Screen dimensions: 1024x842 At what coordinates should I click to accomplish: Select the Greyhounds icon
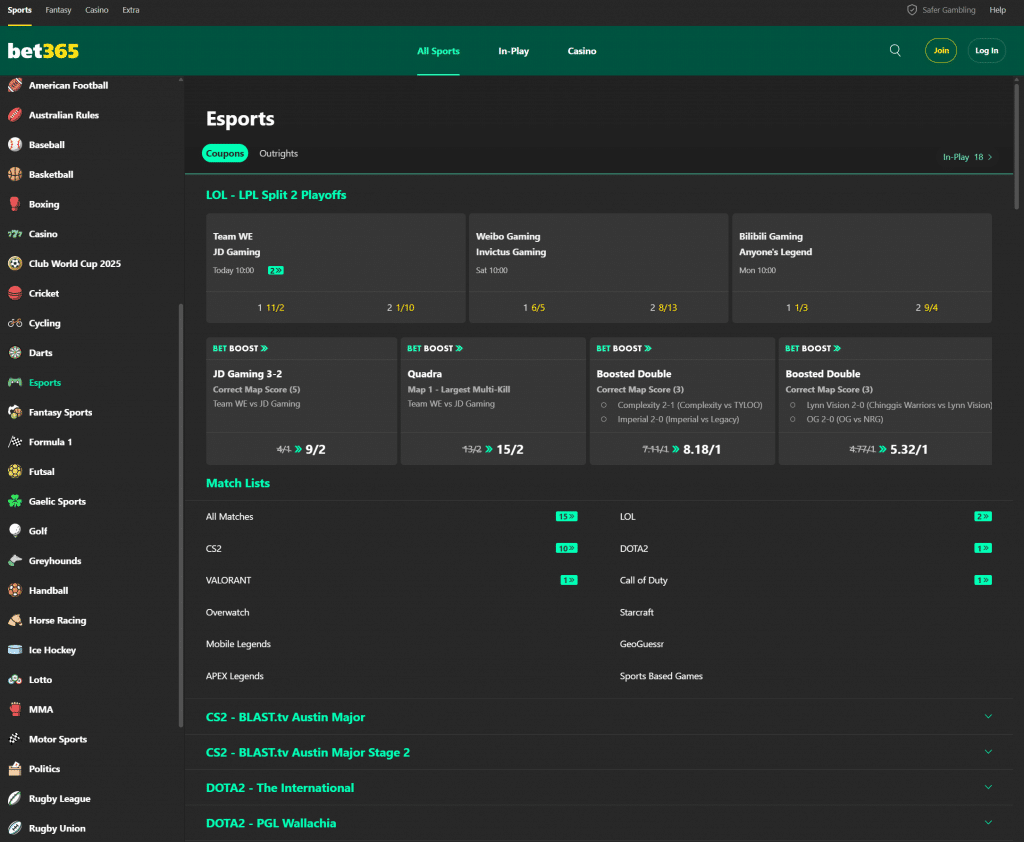pos(15,560)
